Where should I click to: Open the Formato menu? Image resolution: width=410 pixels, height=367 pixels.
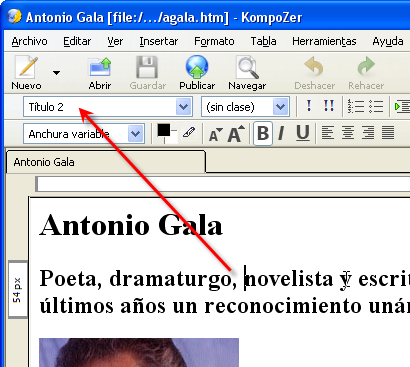point(214,41)
